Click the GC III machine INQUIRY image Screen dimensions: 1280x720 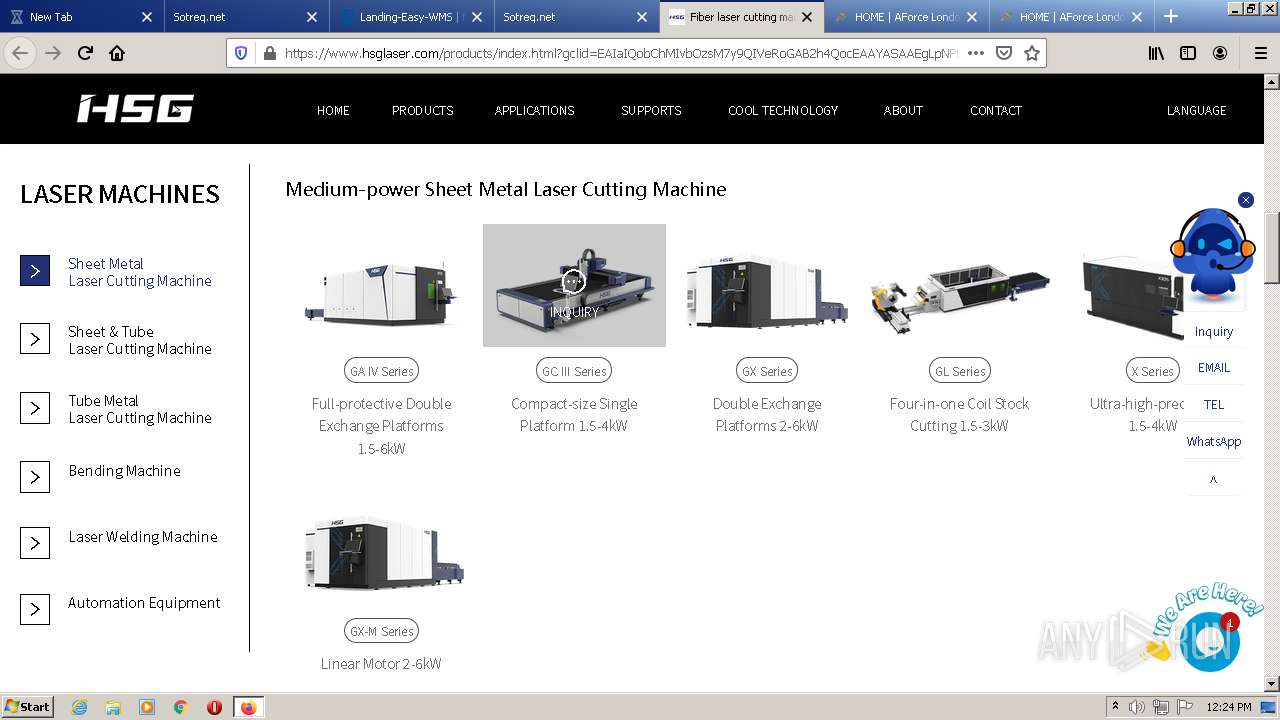pyautogui.click(x=574, y=285)
